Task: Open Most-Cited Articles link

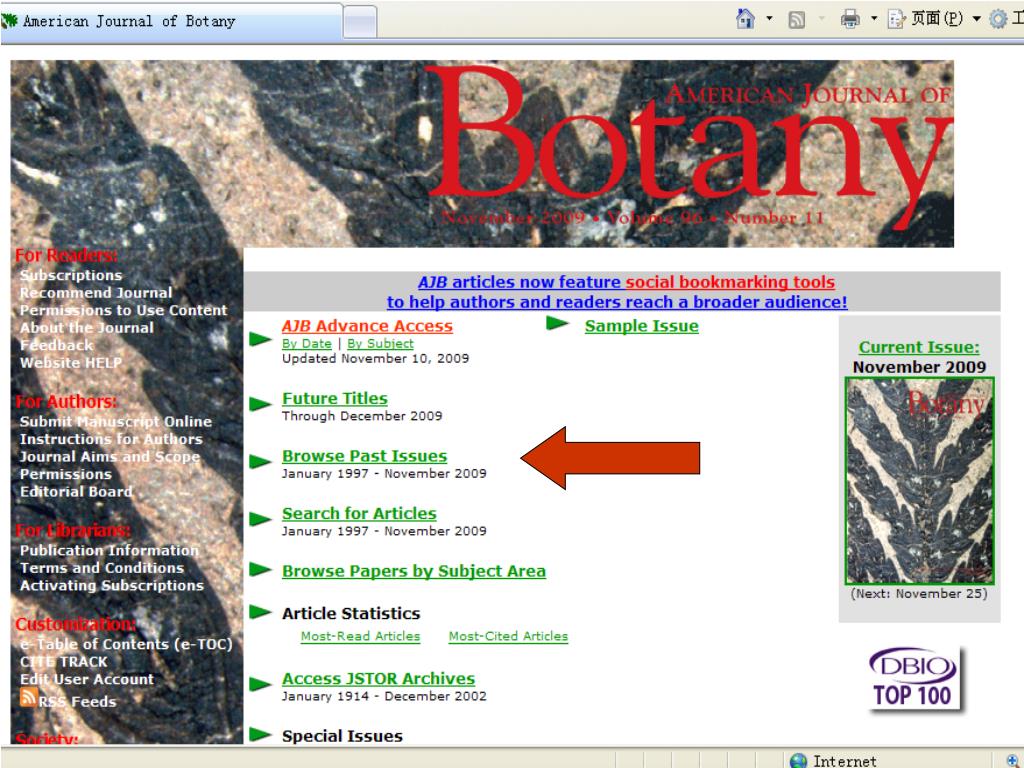Action: [508, 636]
